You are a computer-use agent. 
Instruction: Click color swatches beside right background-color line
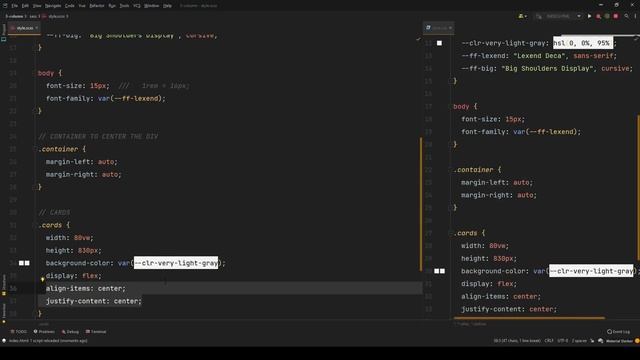click(440, 271)
